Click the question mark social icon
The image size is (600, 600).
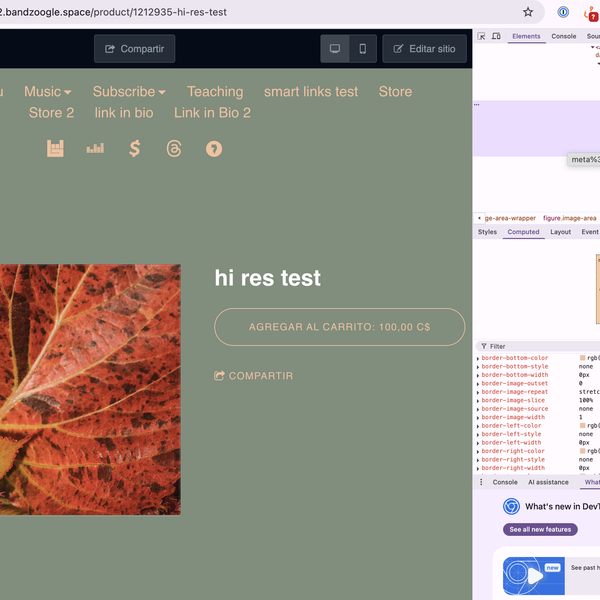(x=214, y=149)
